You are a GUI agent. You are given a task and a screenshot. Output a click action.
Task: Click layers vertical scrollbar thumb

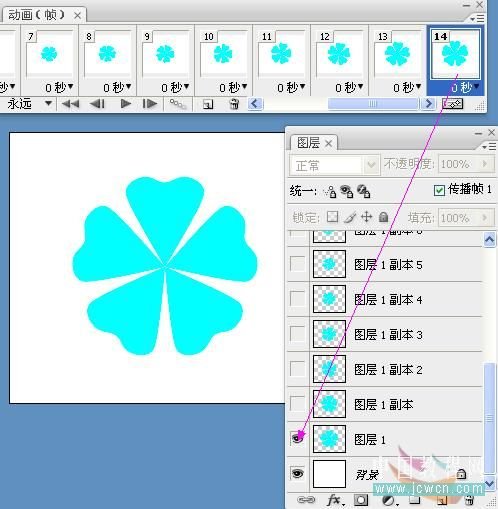tap(489, 418)
